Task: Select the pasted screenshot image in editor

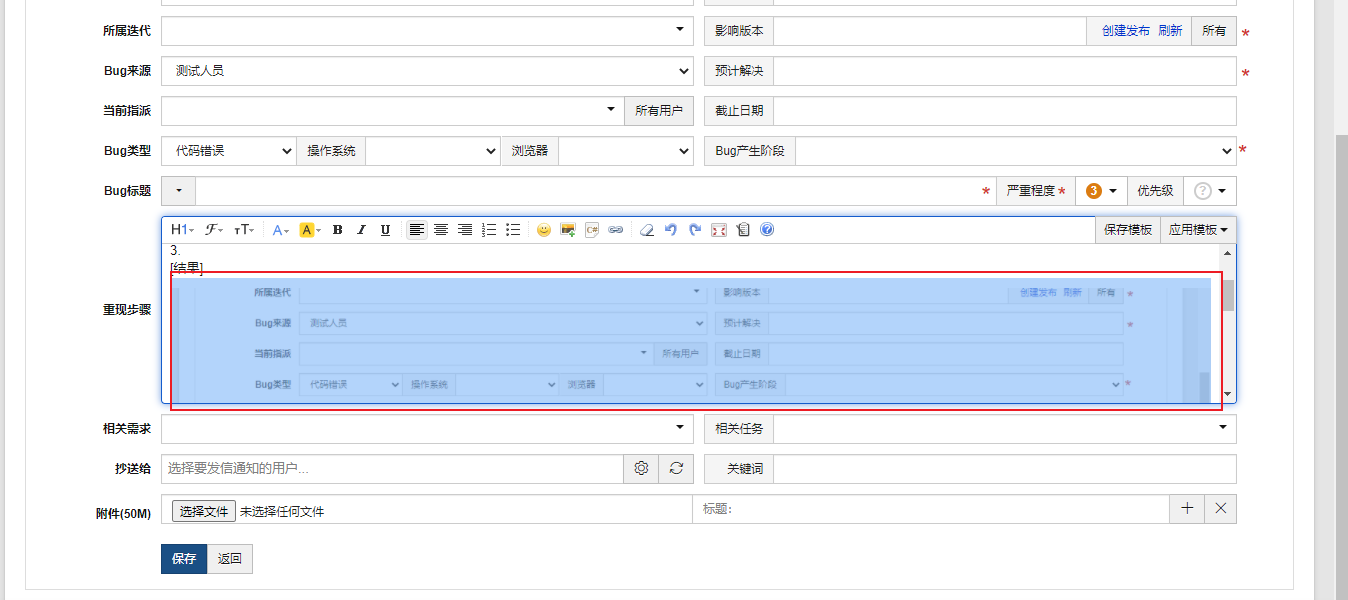Action: (x=691, y=340)
